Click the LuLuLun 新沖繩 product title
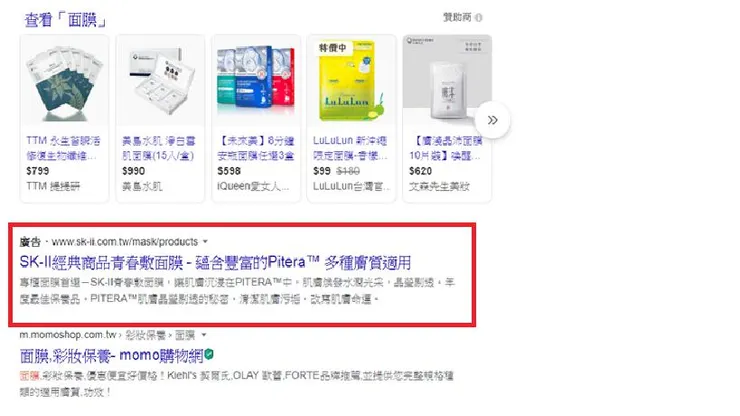 (x=351, y=148)
